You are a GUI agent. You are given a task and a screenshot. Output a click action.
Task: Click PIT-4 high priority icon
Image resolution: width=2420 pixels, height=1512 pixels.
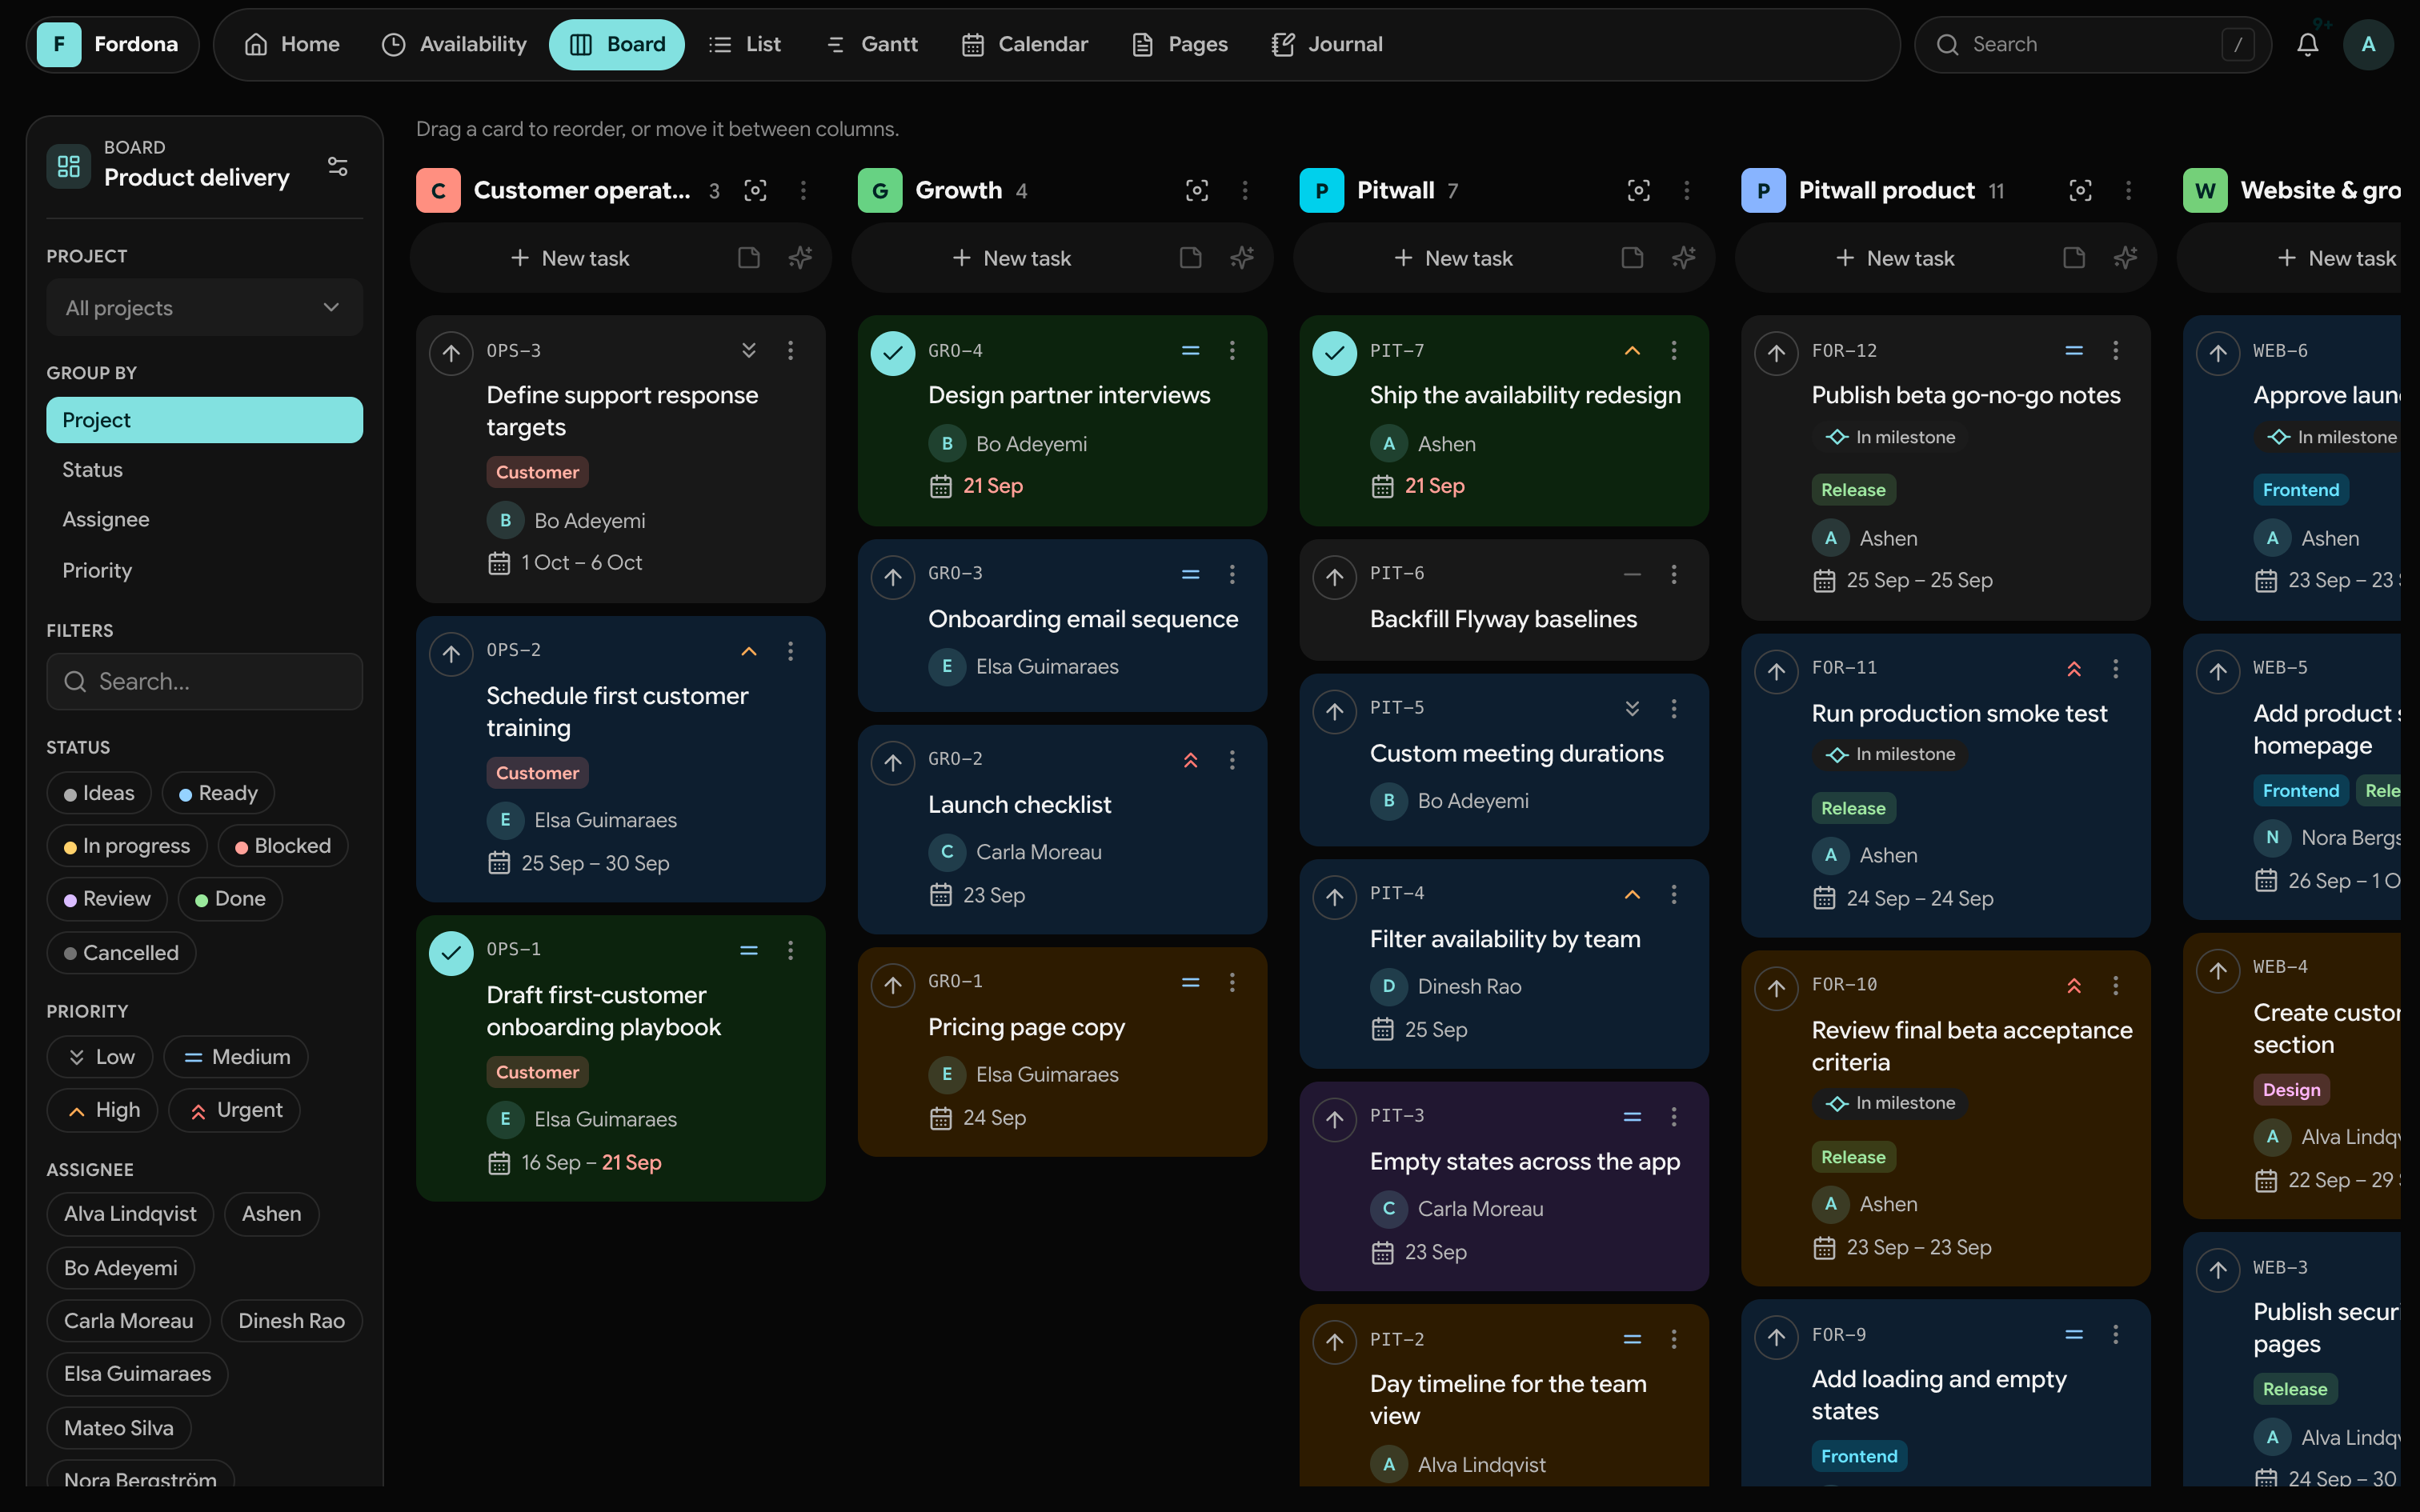click(1632, 894)
